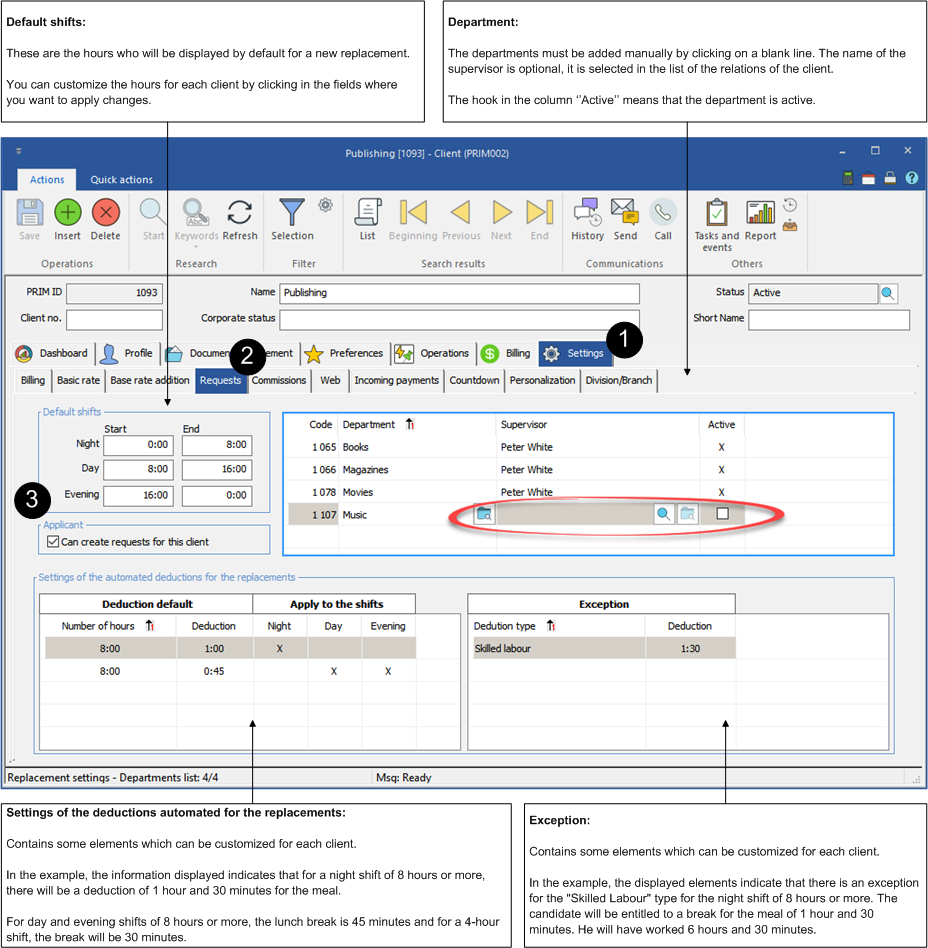Sort by Number of hours column header
The height and width of the screenshot is (948, 928).
coord(98,626)
